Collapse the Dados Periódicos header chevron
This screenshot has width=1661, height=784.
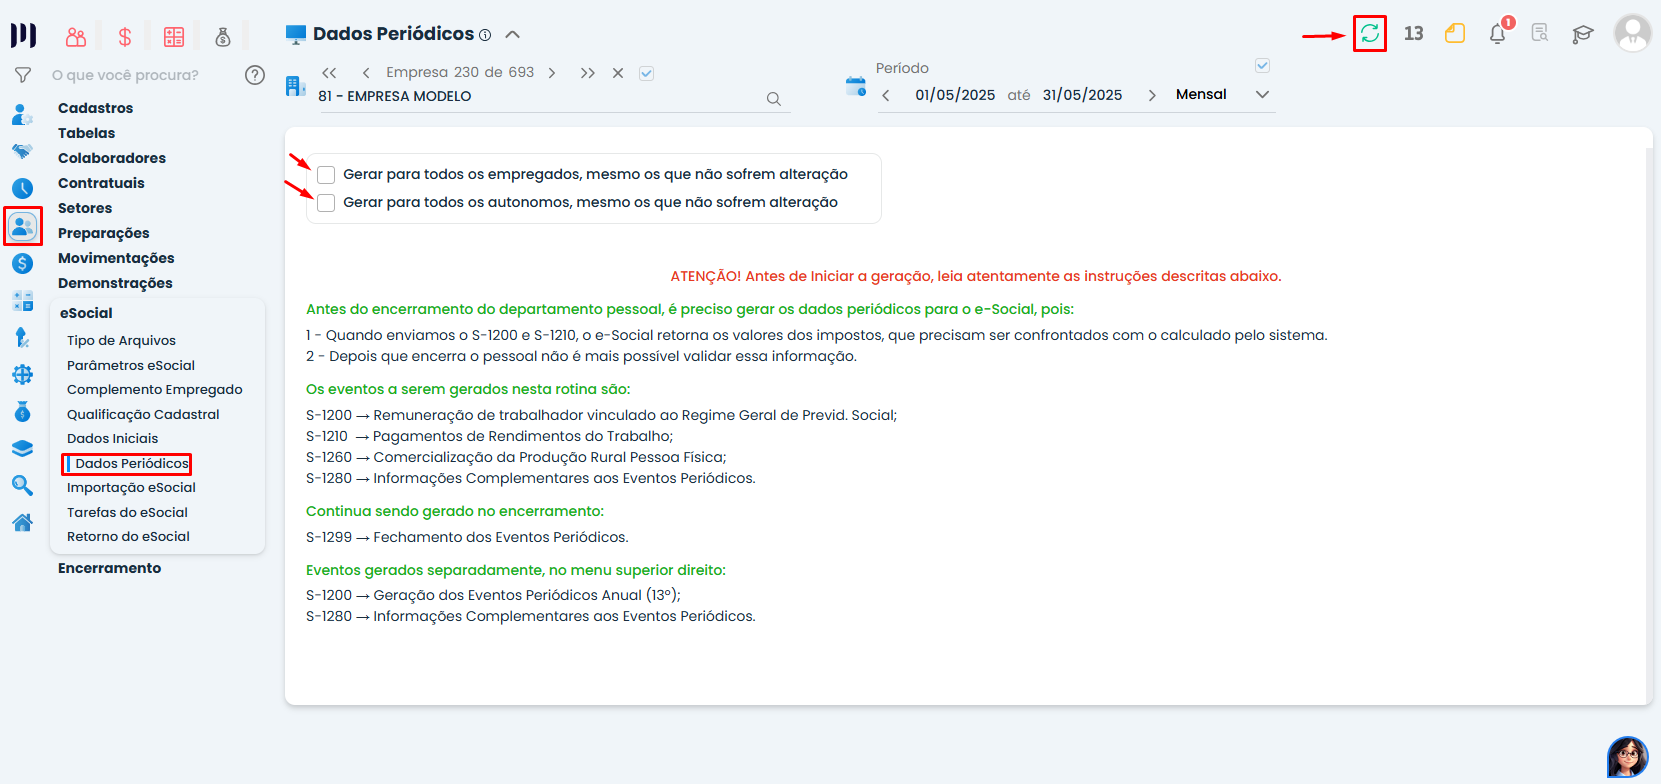pyautogui.click(x=513, y=34)
